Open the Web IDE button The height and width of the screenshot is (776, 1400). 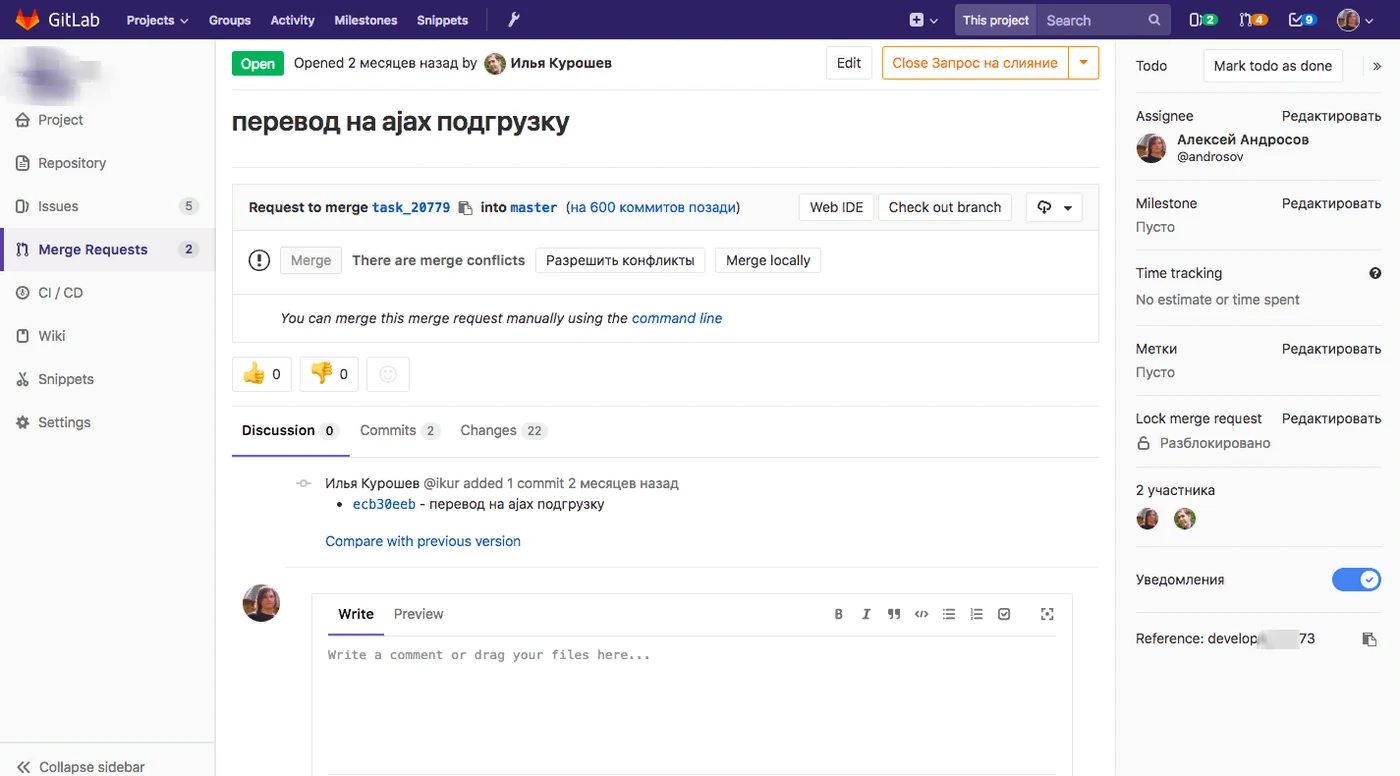click(836, 207)
